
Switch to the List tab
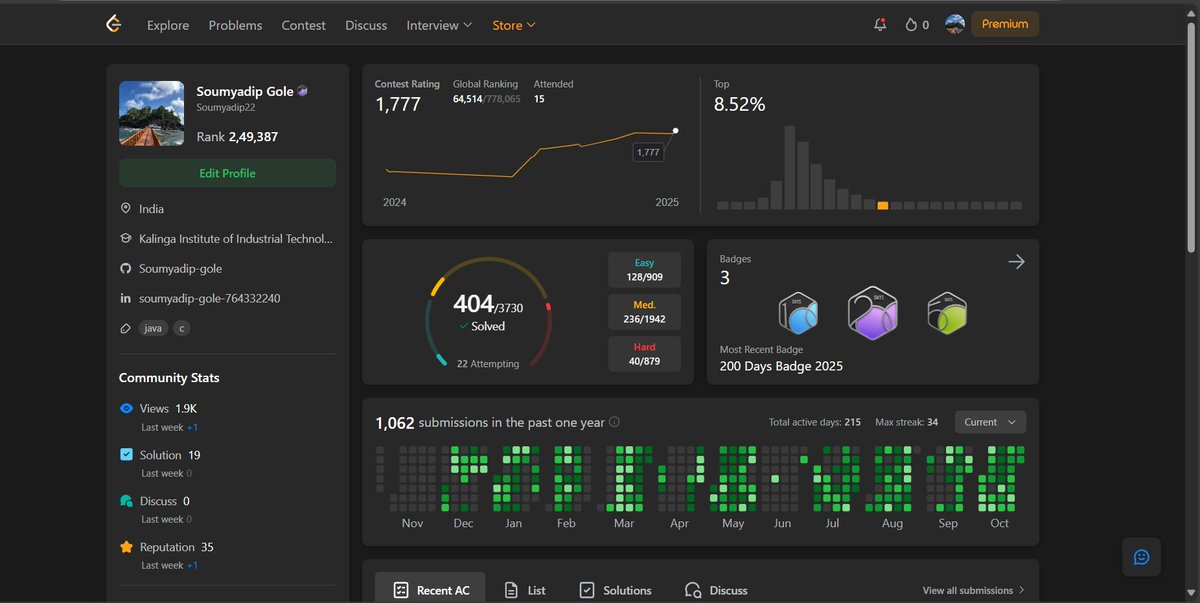point(525,590)
